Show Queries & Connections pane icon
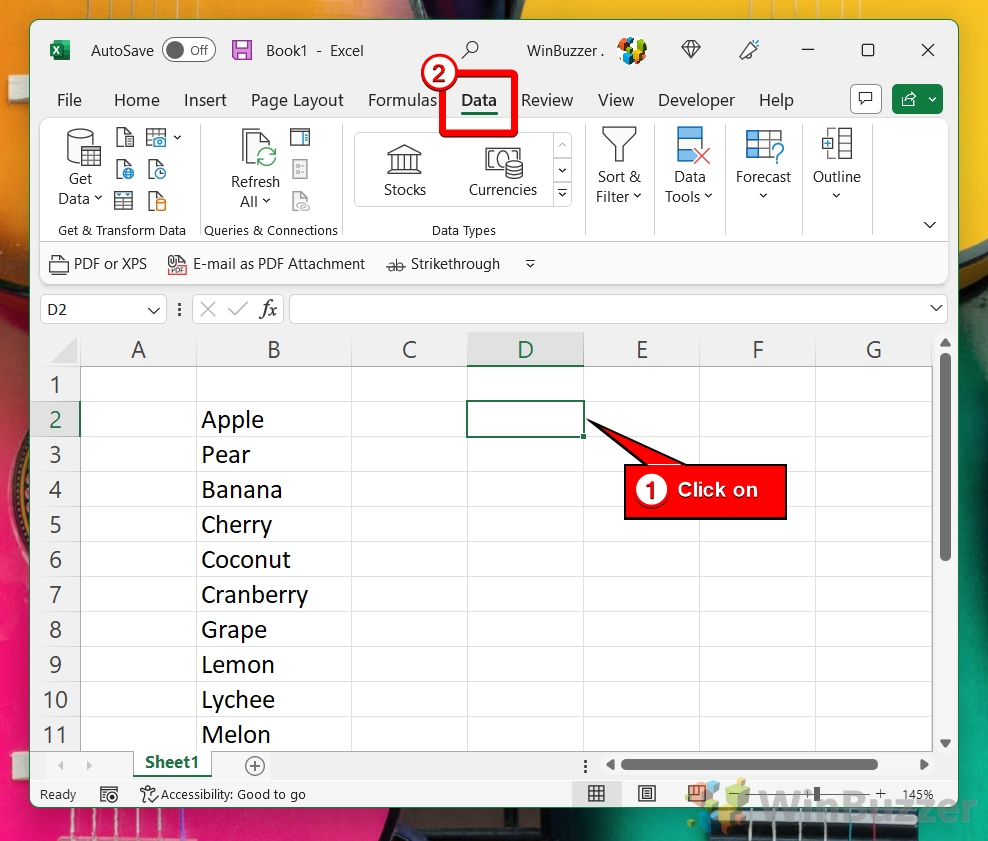 (300, 137)
